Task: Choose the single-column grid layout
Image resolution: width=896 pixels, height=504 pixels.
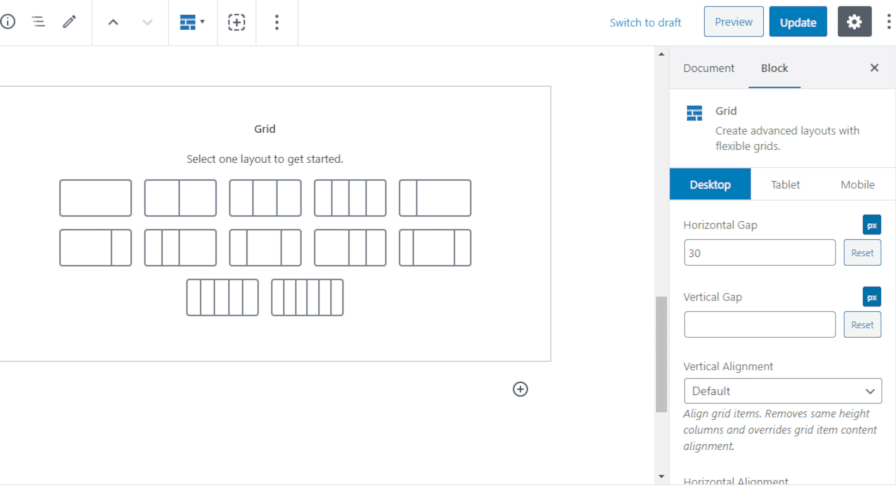Action: tap(95, 198)
